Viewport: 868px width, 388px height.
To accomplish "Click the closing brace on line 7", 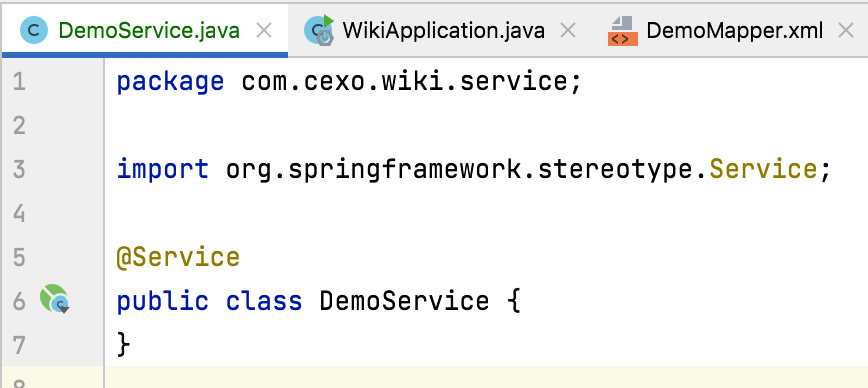I will pyautogui.click(x=123, y=345).
